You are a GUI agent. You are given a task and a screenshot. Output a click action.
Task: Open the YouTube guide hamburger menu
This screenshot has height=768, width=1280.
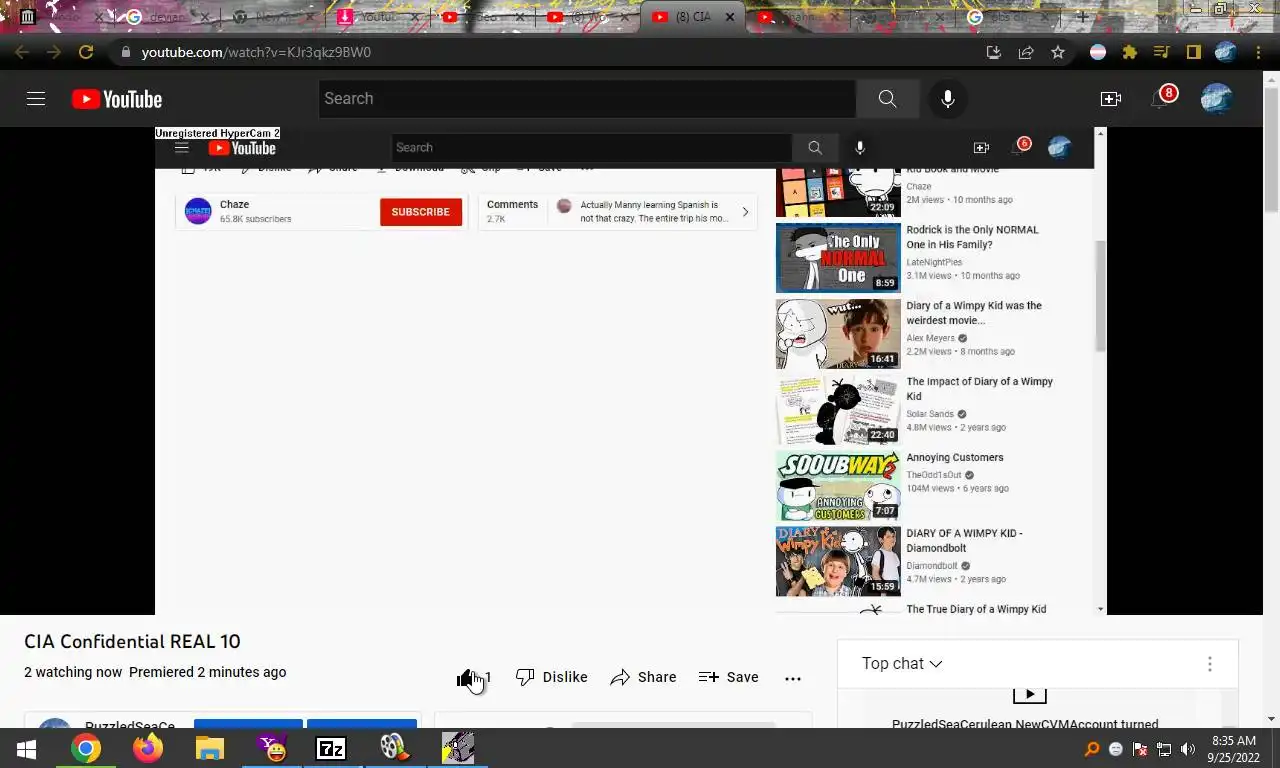[x=36, y=98]
